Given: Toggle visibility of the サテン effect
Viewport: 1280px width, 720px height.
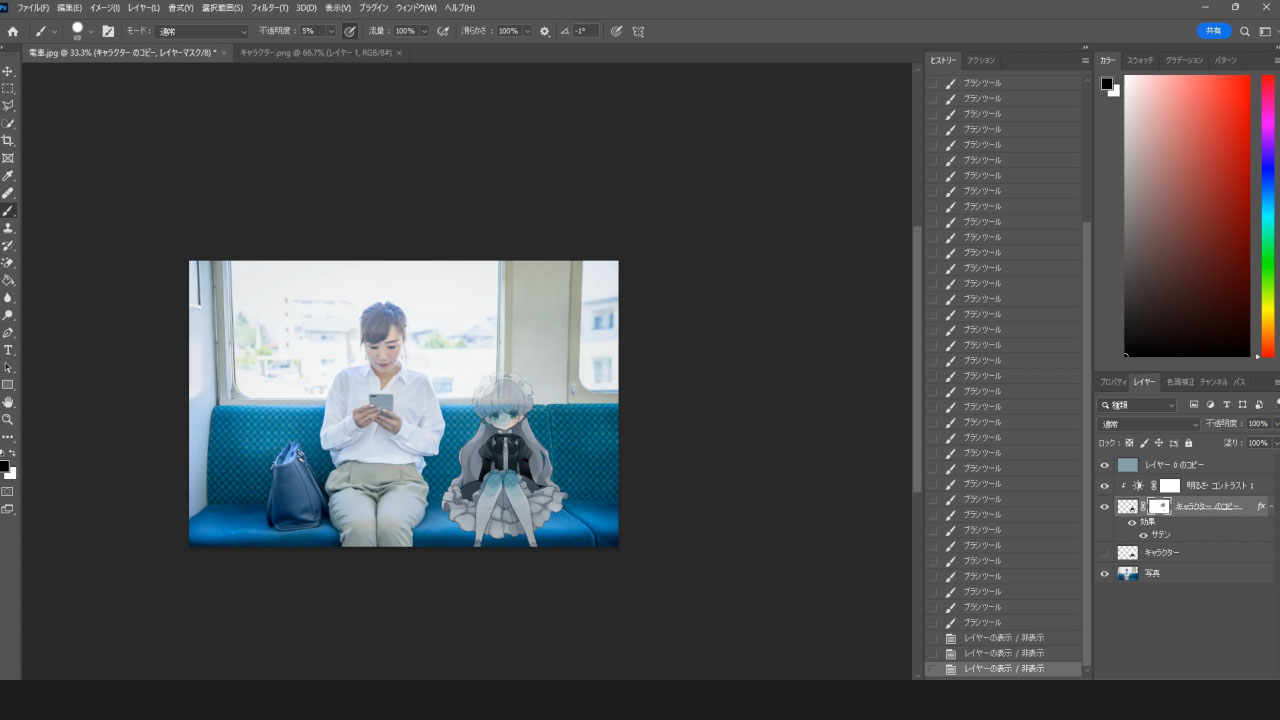Looking at the screenshot, I should [x=1143, y=535].
